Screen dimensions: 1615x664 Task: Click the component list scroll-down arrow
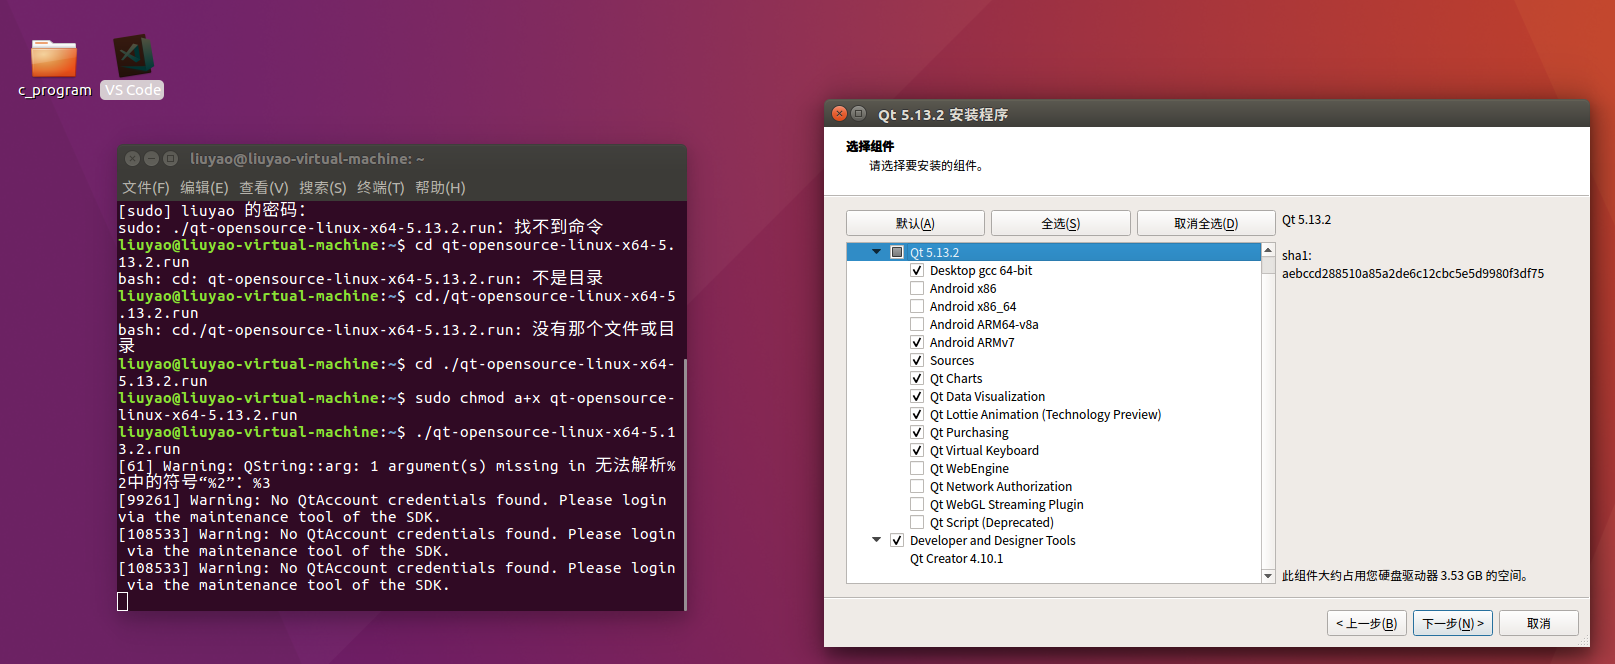1268,576
